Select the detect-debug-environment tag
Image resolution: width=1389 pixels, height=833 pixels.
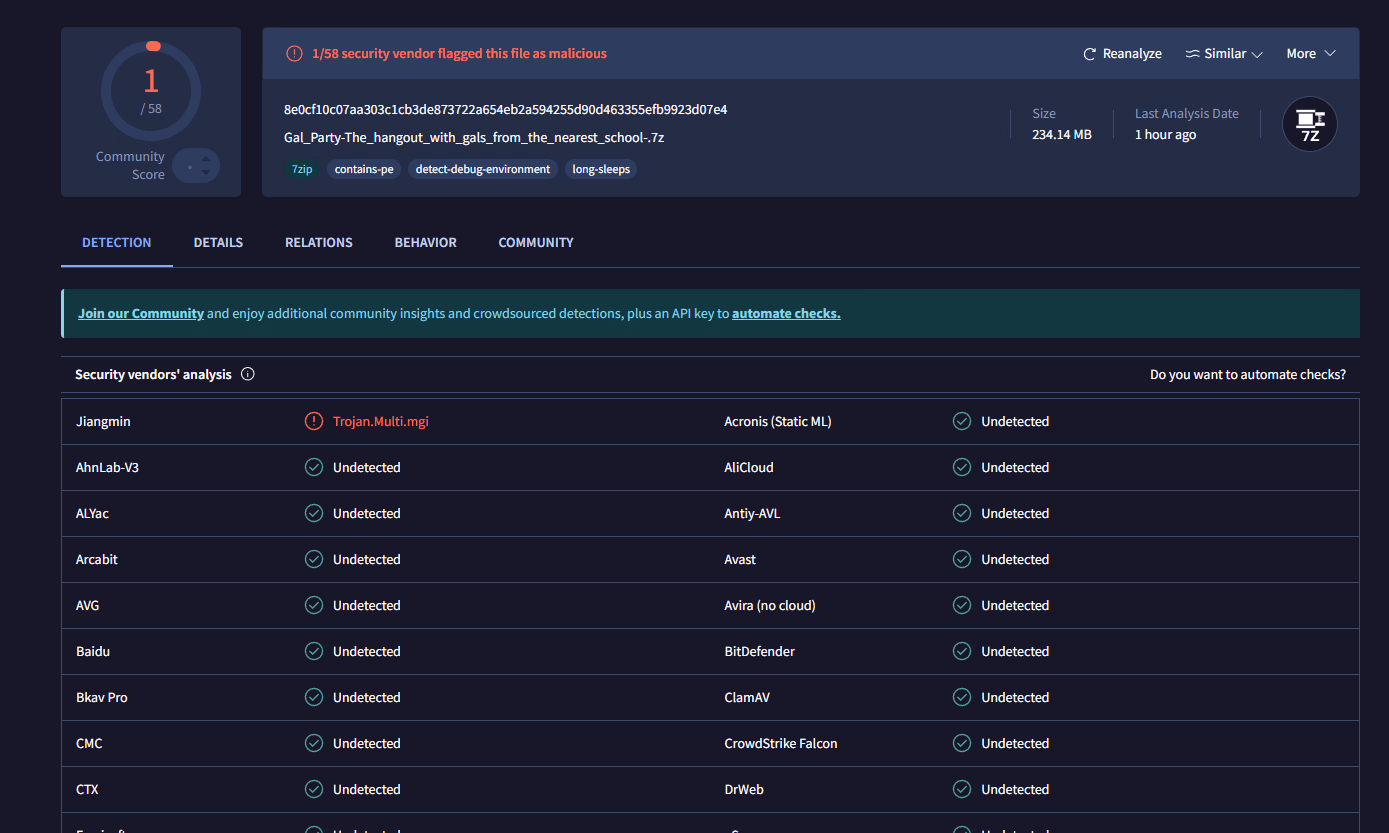click(x=483, y=170)
